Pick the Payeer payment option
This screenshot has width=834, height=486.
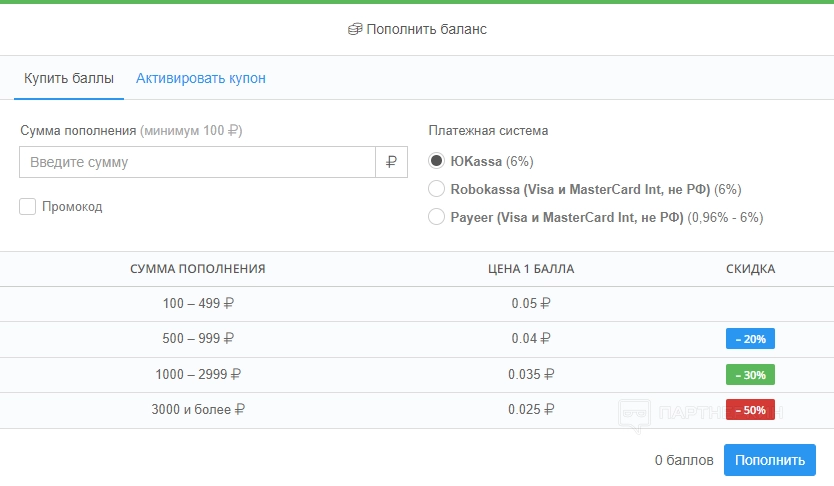click(436, 217)
